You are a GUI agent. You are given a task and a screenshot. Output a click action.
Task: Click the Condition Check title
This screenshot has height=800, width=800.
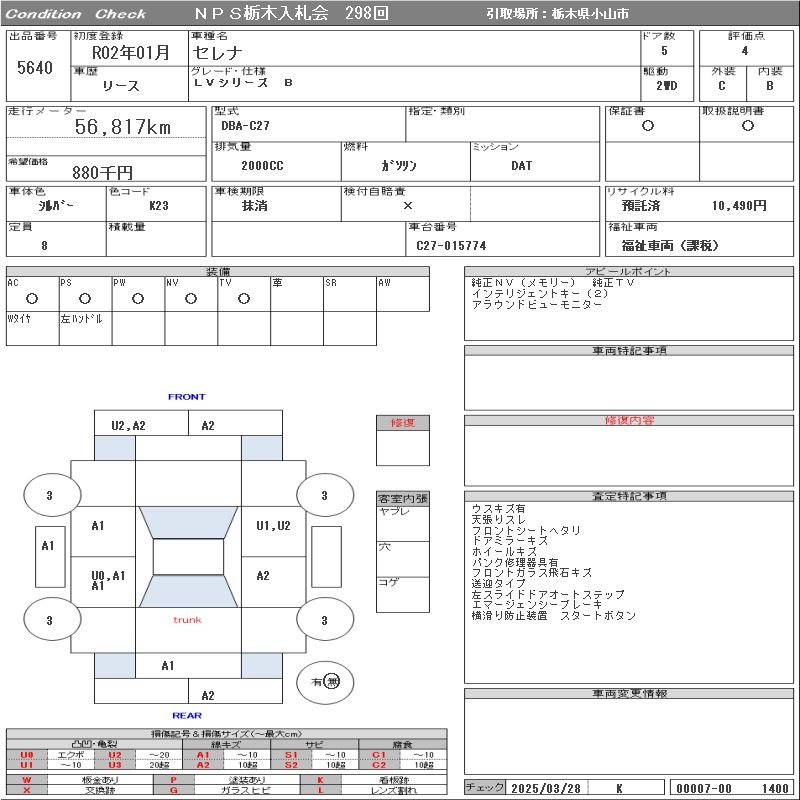click(76, 14)
